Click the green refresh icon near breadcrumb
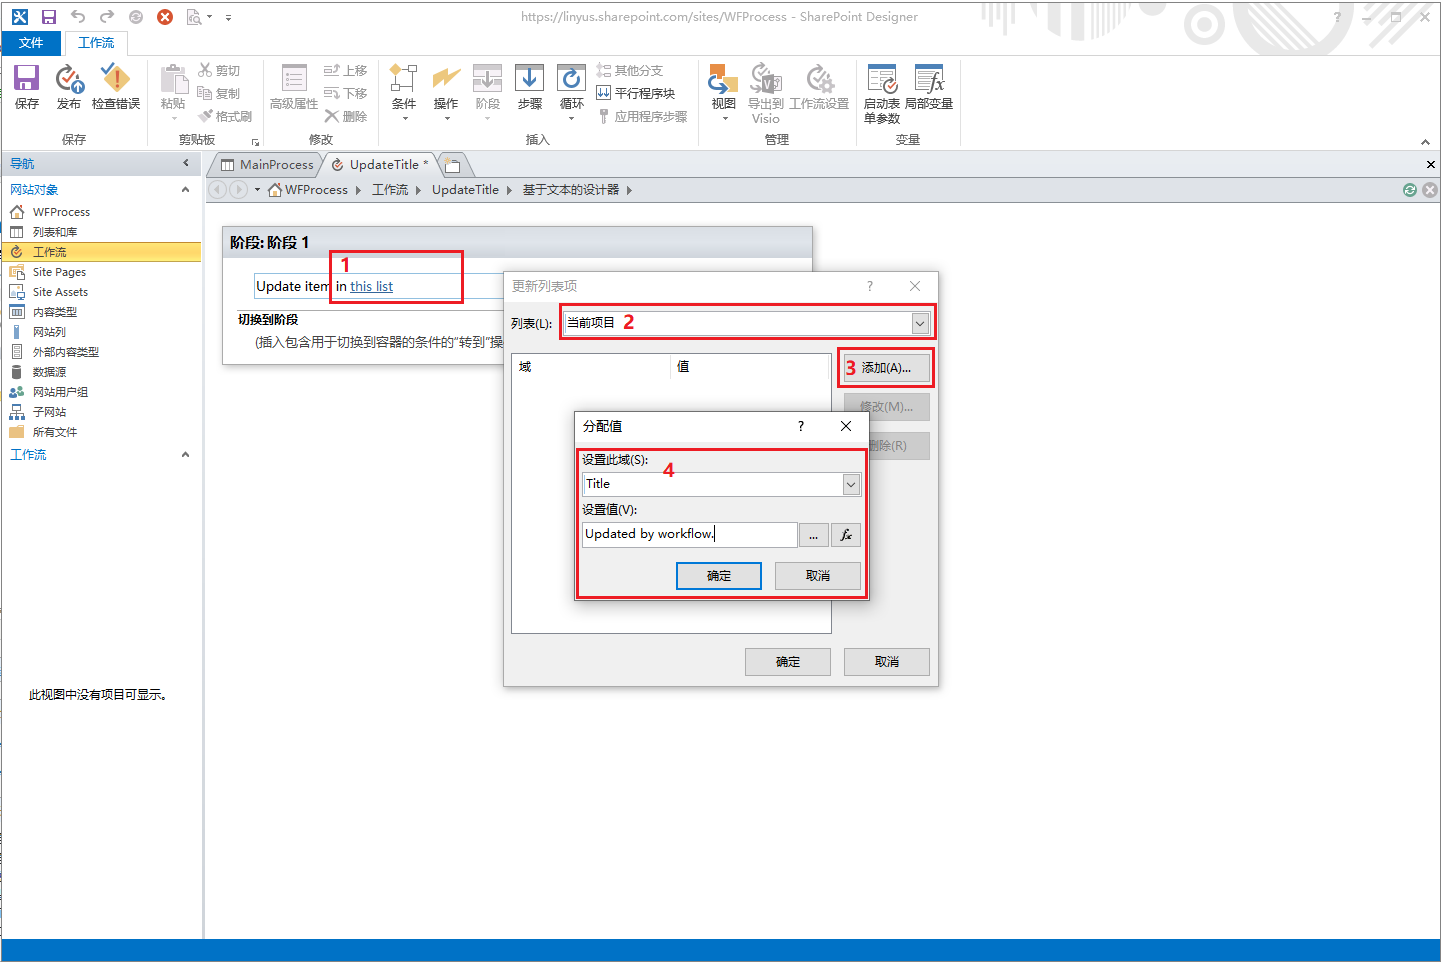 [1410, 190]
